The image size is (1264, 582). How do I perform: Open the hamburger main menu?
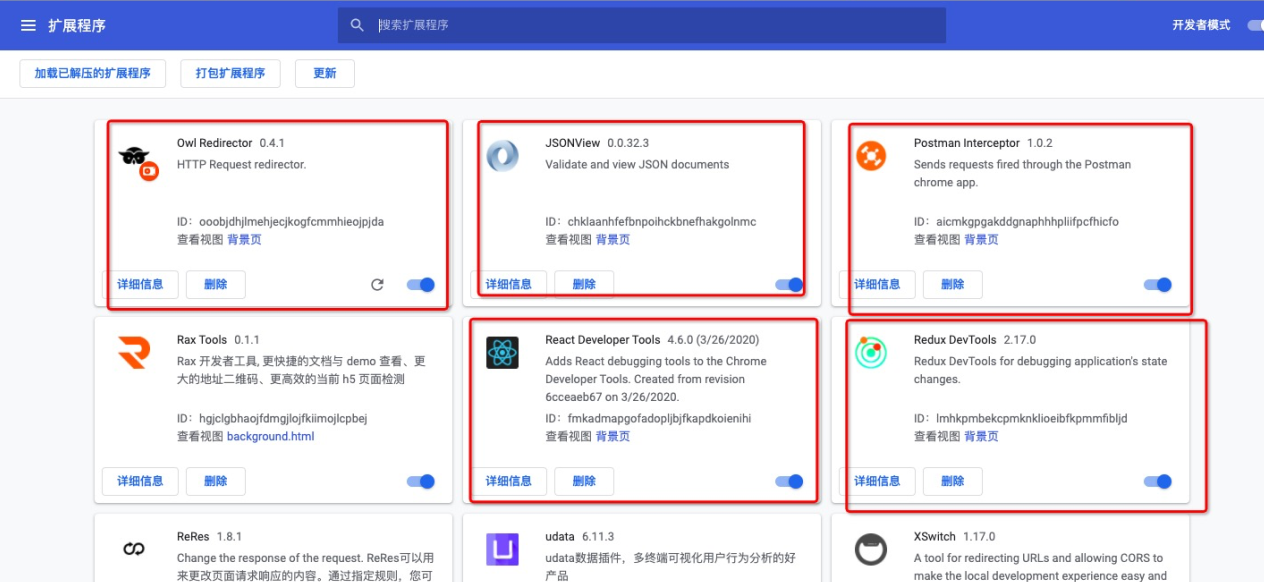28,25
